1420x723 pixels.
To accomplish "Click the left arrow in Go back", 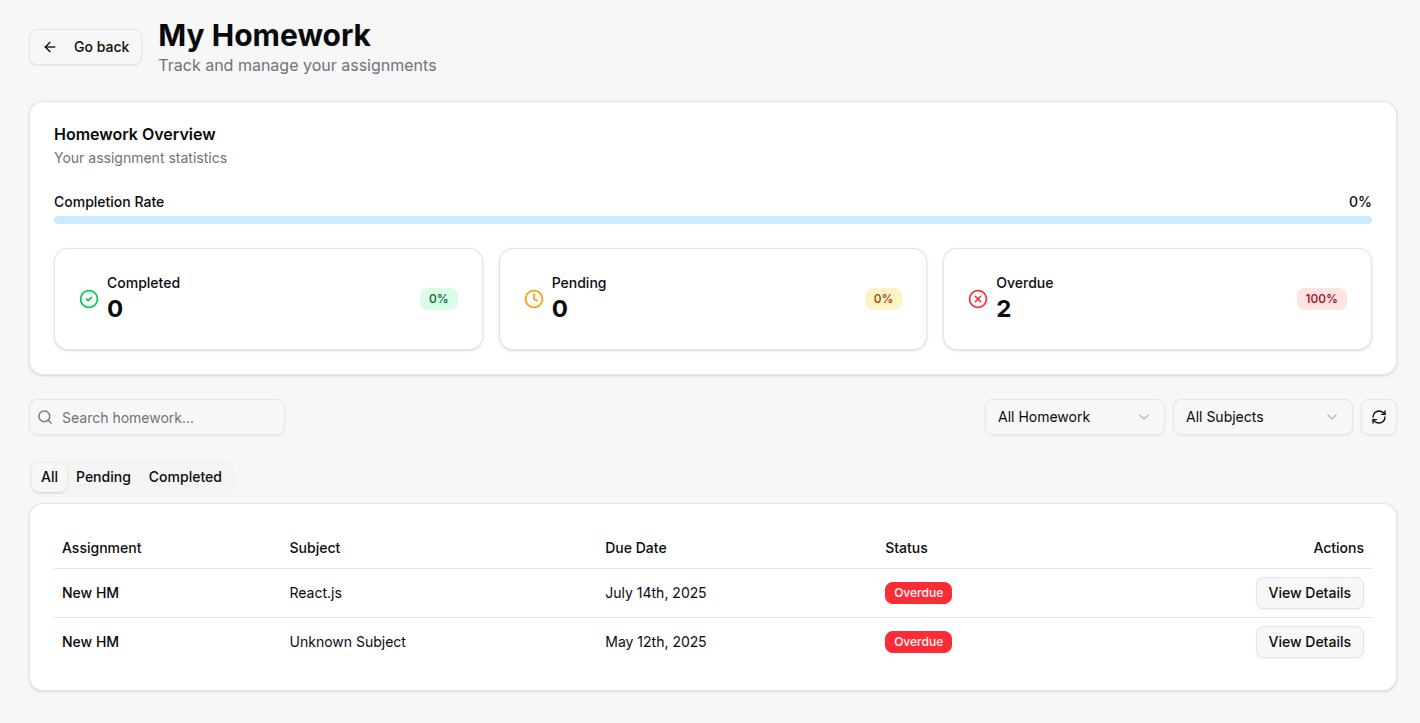I will (x=50, y=47).
